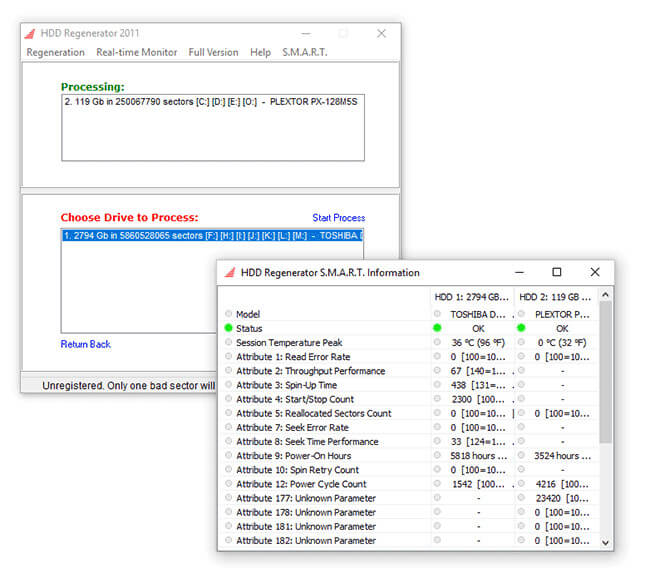650x588 pixels.
Task: Maximize the S.M.A.R.T. Information window
Action: (557, 272)
